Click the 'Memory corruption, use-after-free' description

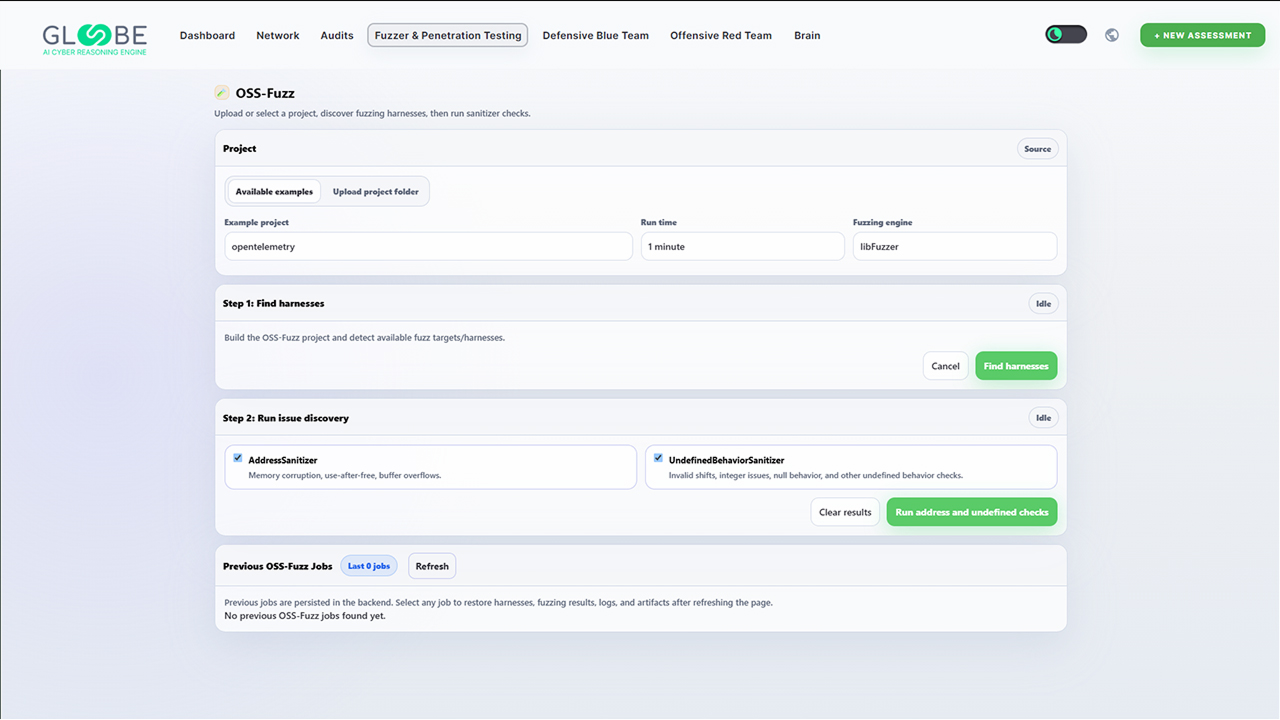coord(345,475)
